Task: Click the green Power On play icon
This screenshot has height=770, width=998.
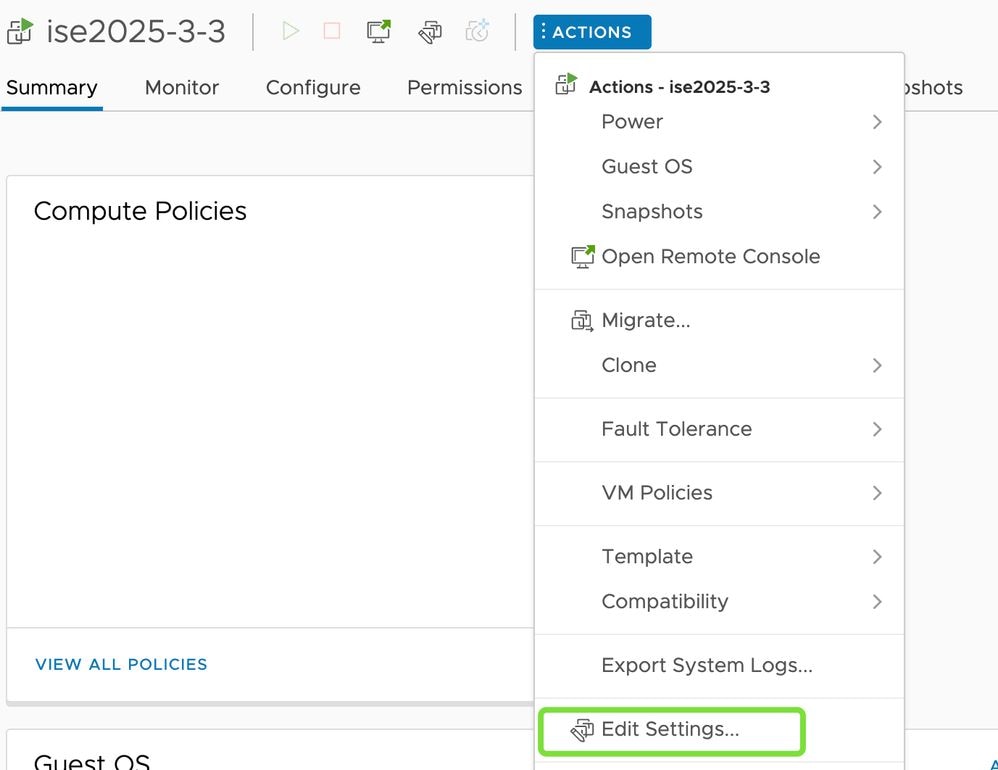Action: pos(290,32)
